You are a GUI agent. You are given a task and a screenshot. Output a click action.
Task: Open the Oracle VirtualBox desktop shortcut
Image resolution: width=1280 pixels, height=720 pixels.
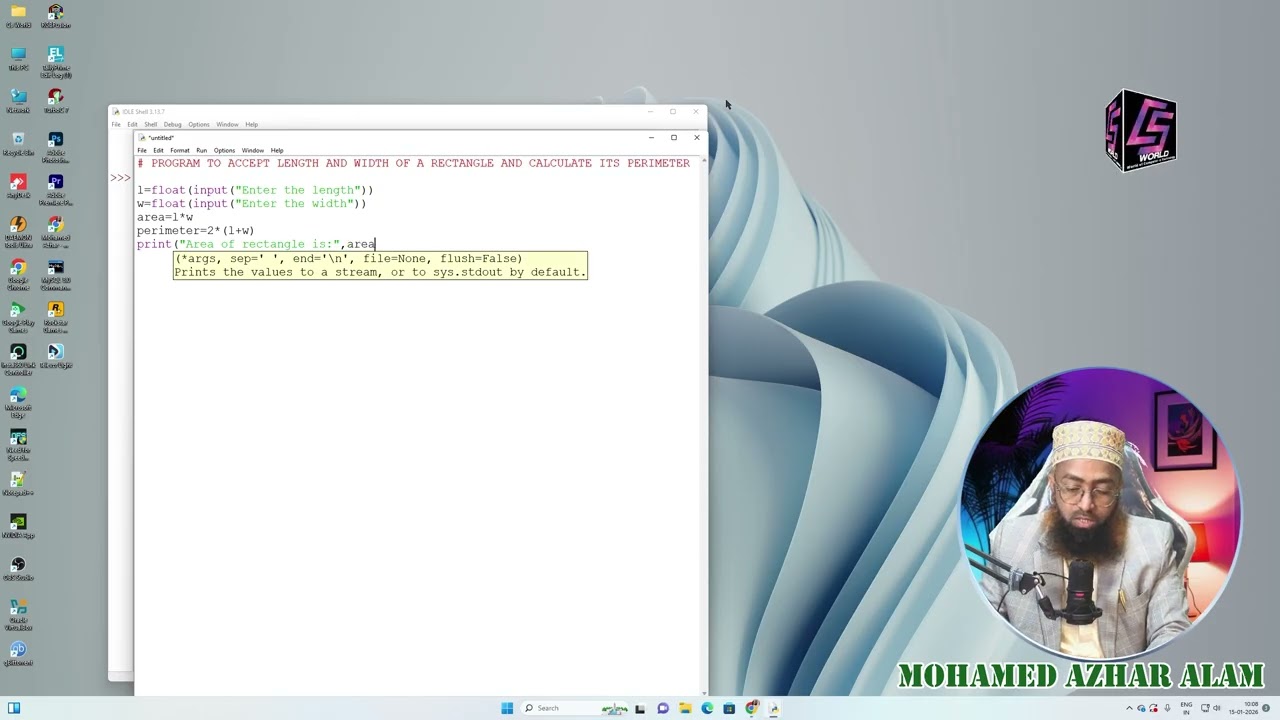[x=18, y=613]
